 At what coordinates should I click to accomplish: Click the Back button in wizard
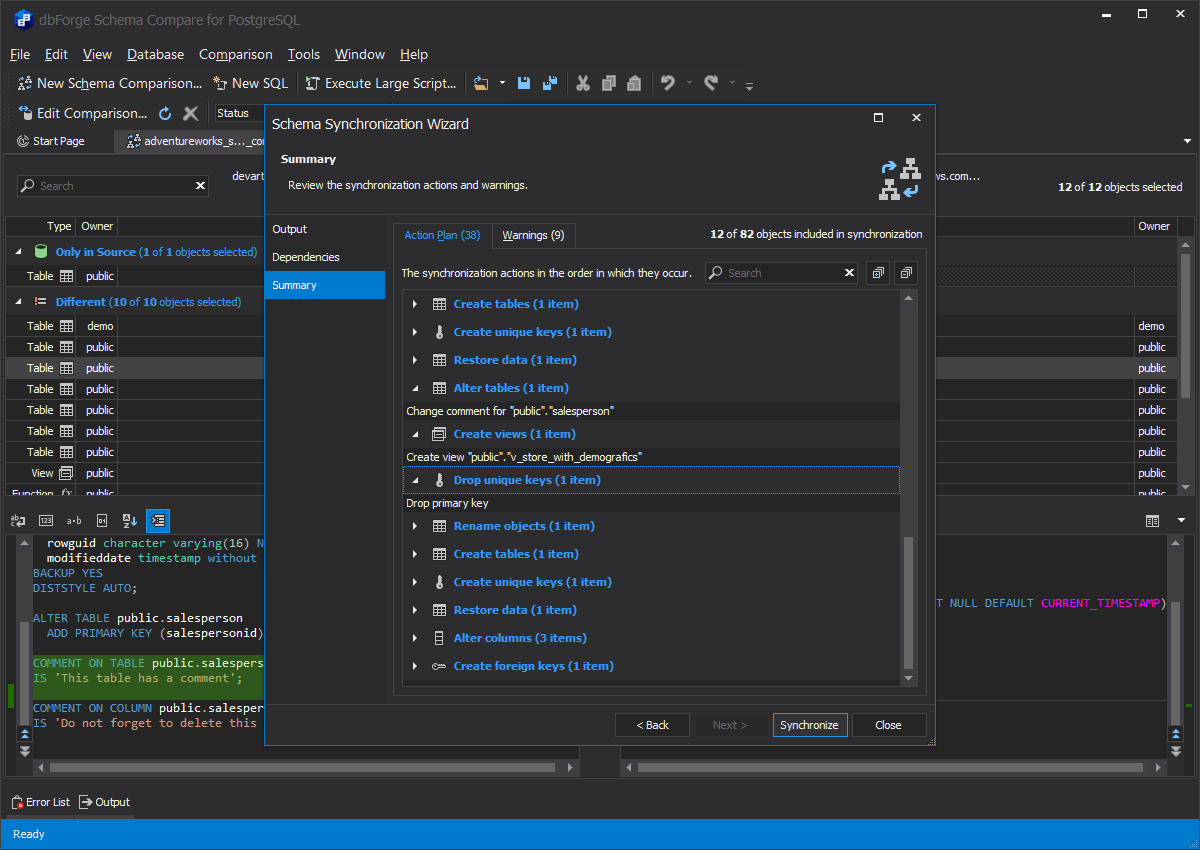tap(652, 725)
